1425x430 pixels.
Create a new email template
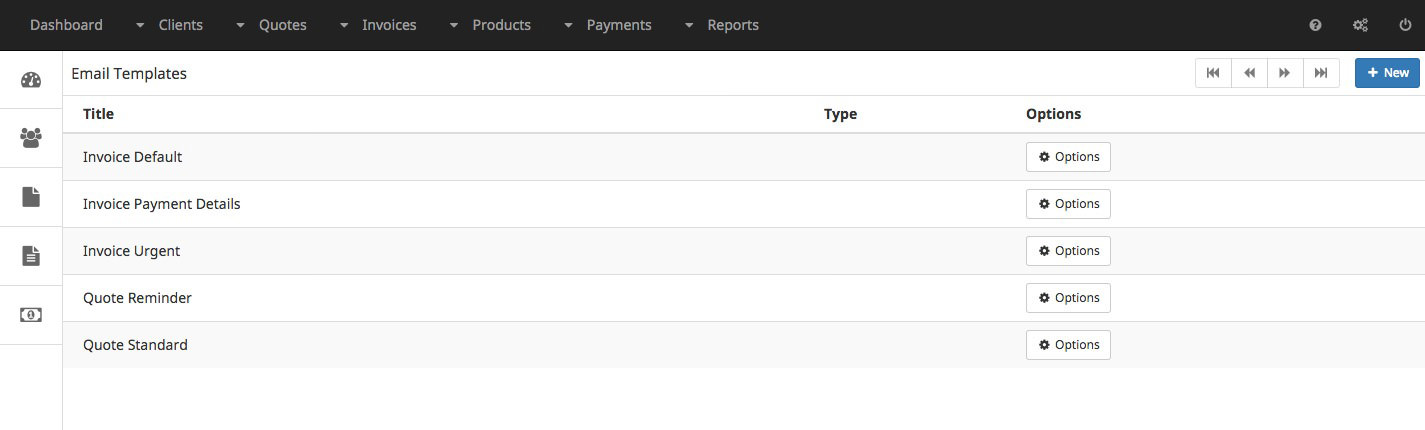(1387, 73)
